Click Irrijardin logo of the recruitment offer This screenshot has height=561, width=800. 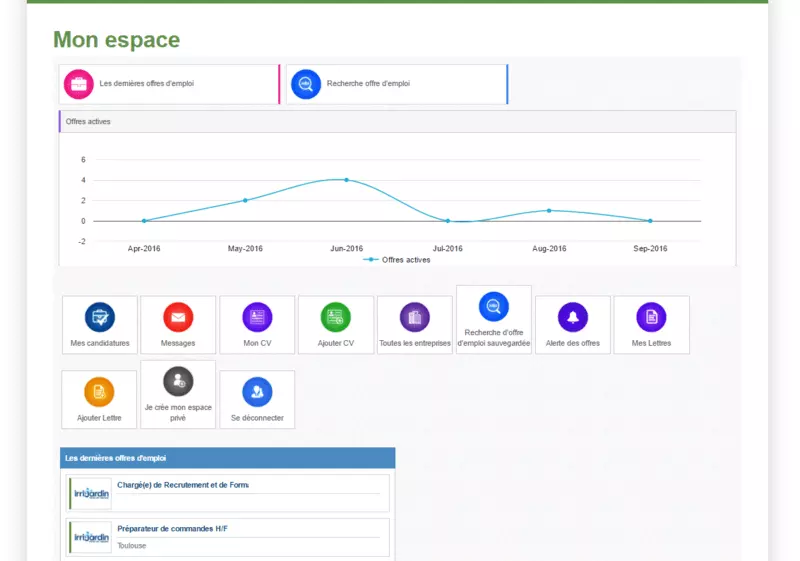[91, 494]
